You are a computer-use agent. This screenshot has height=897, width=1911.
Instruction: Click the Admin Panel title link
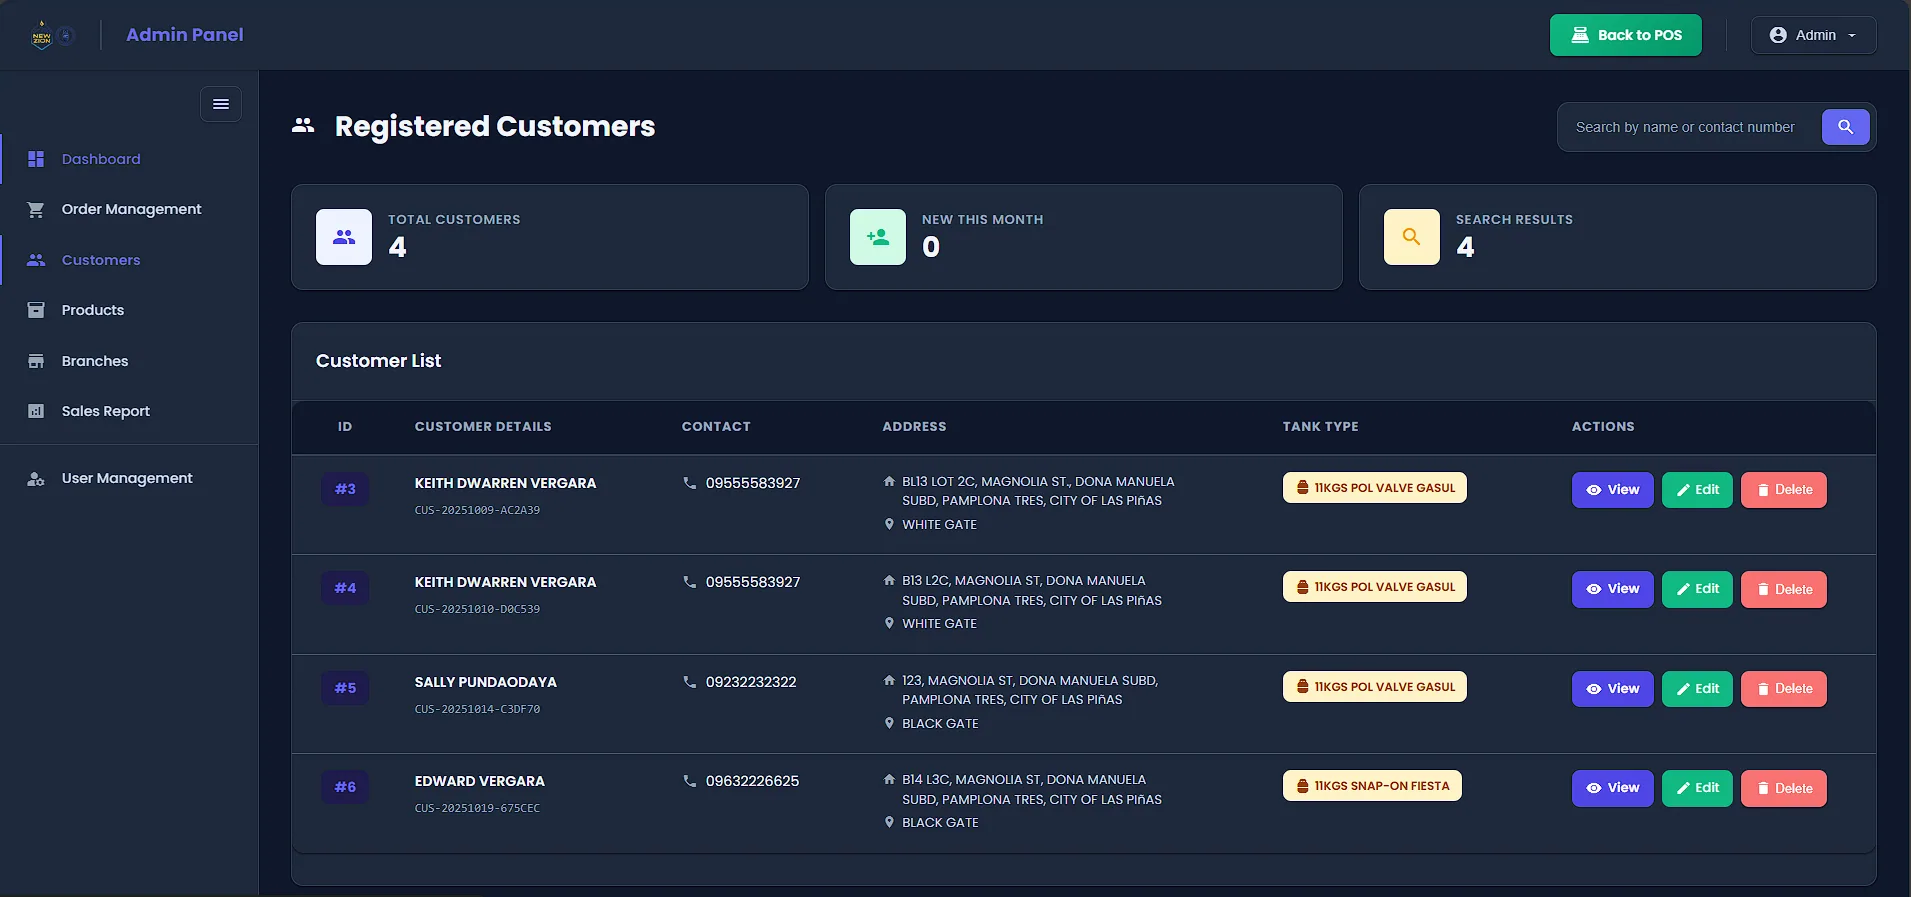(x=185, y=35)
